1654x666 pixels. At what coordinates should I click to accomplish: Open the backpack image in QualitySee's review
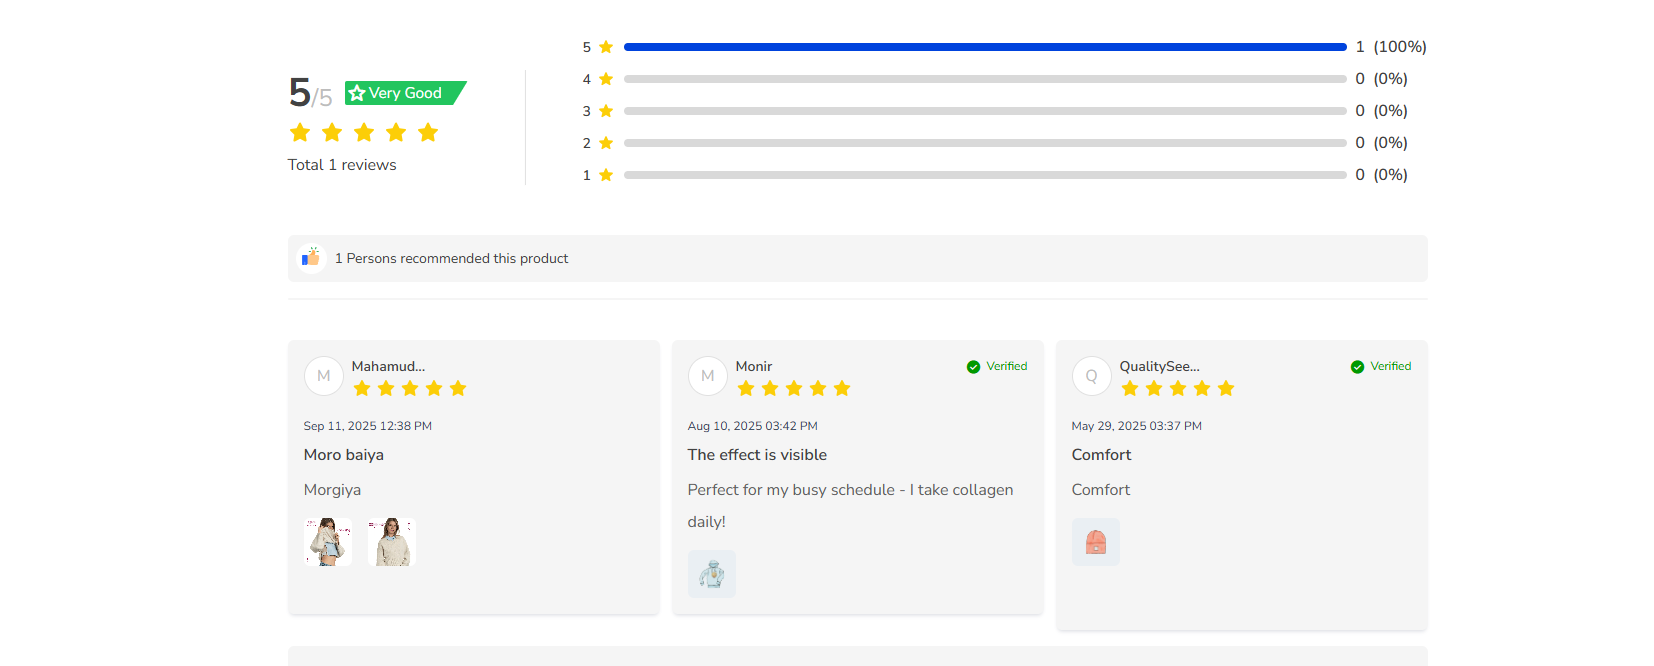[1096, 542]
